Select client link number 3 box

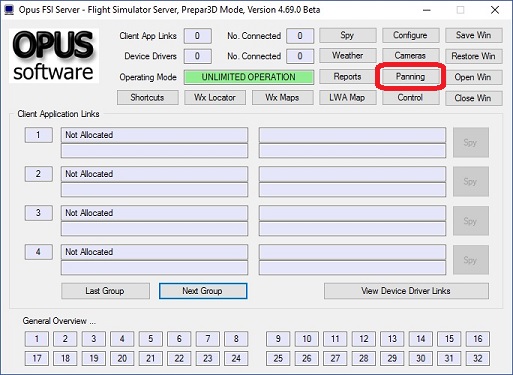tap(39, 213)
